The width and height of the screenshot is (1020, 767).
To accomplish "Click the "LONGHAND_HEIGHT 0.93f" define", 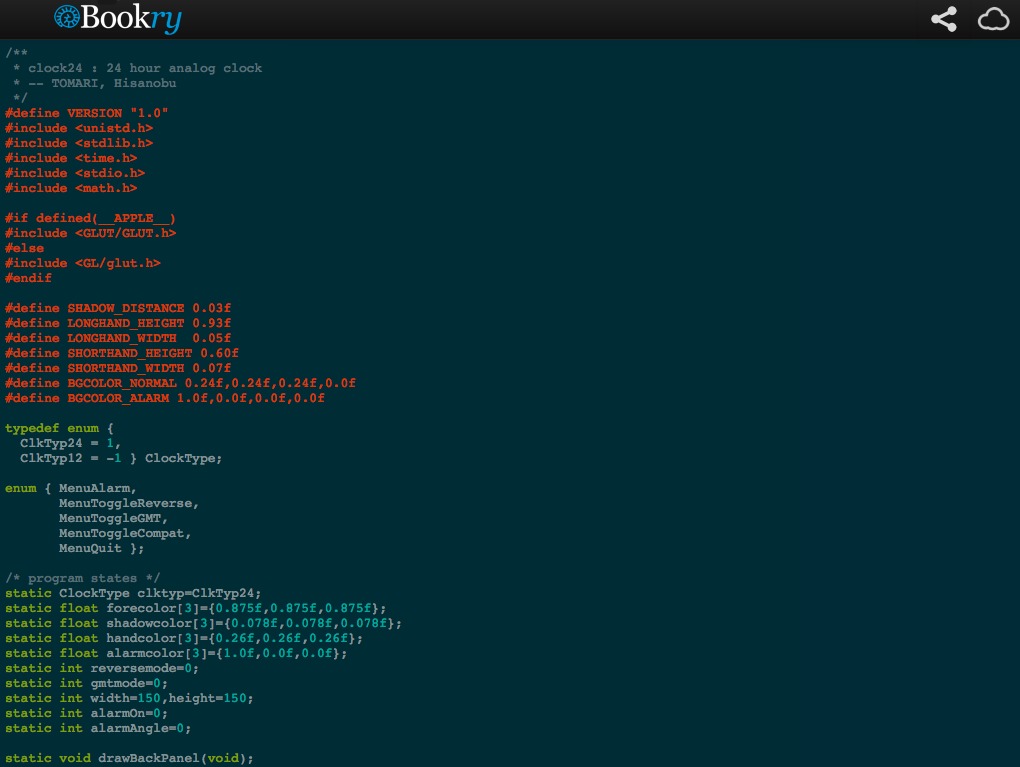I will 118,323.
